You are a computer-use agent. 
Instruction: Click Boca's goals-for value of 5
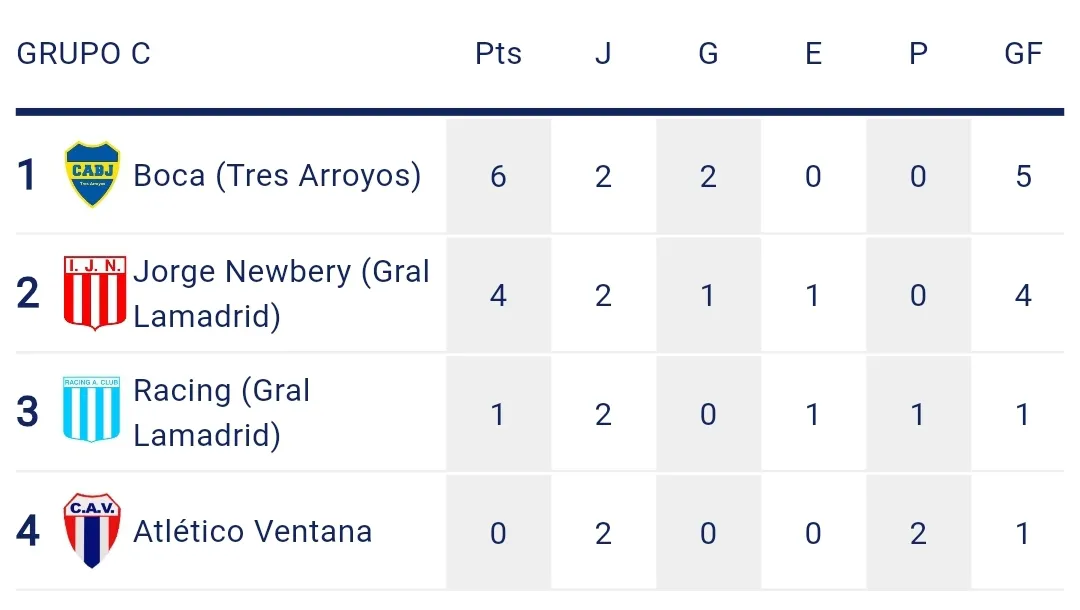pos(1023,177)
